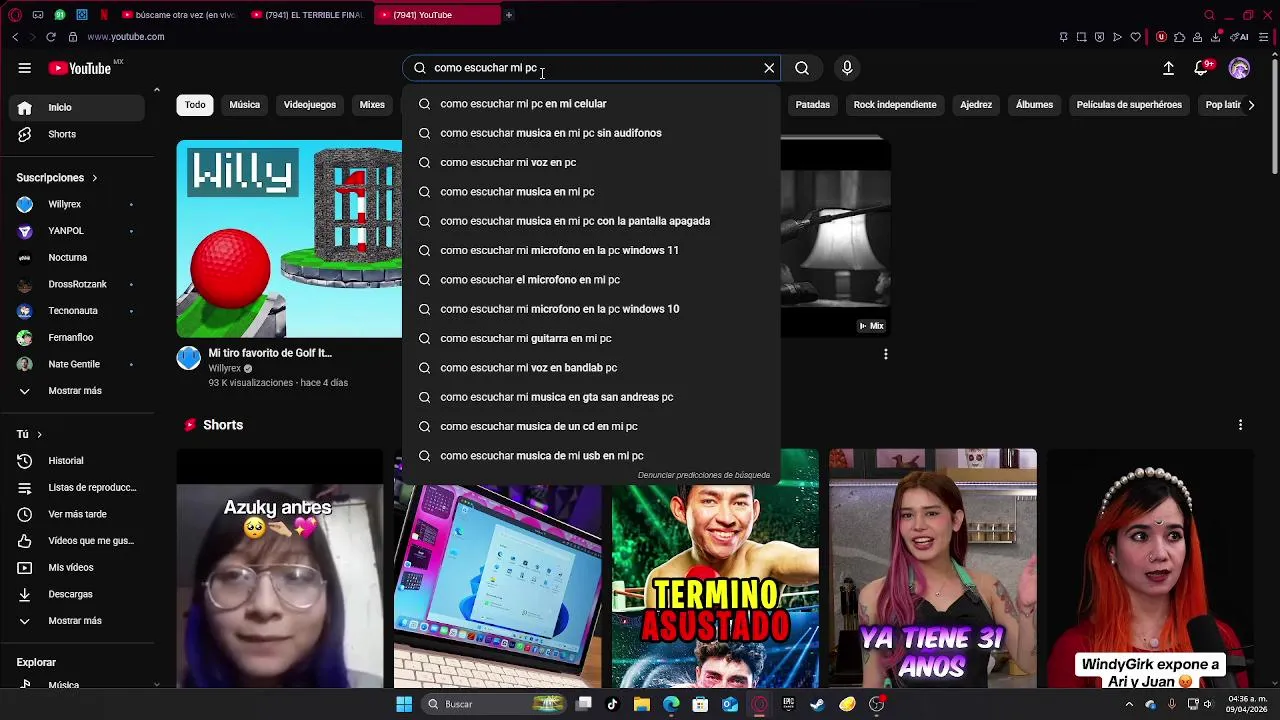The image size is (1280, 720).
Task: Open Ver más tarde list
Action: pos(76,514)
